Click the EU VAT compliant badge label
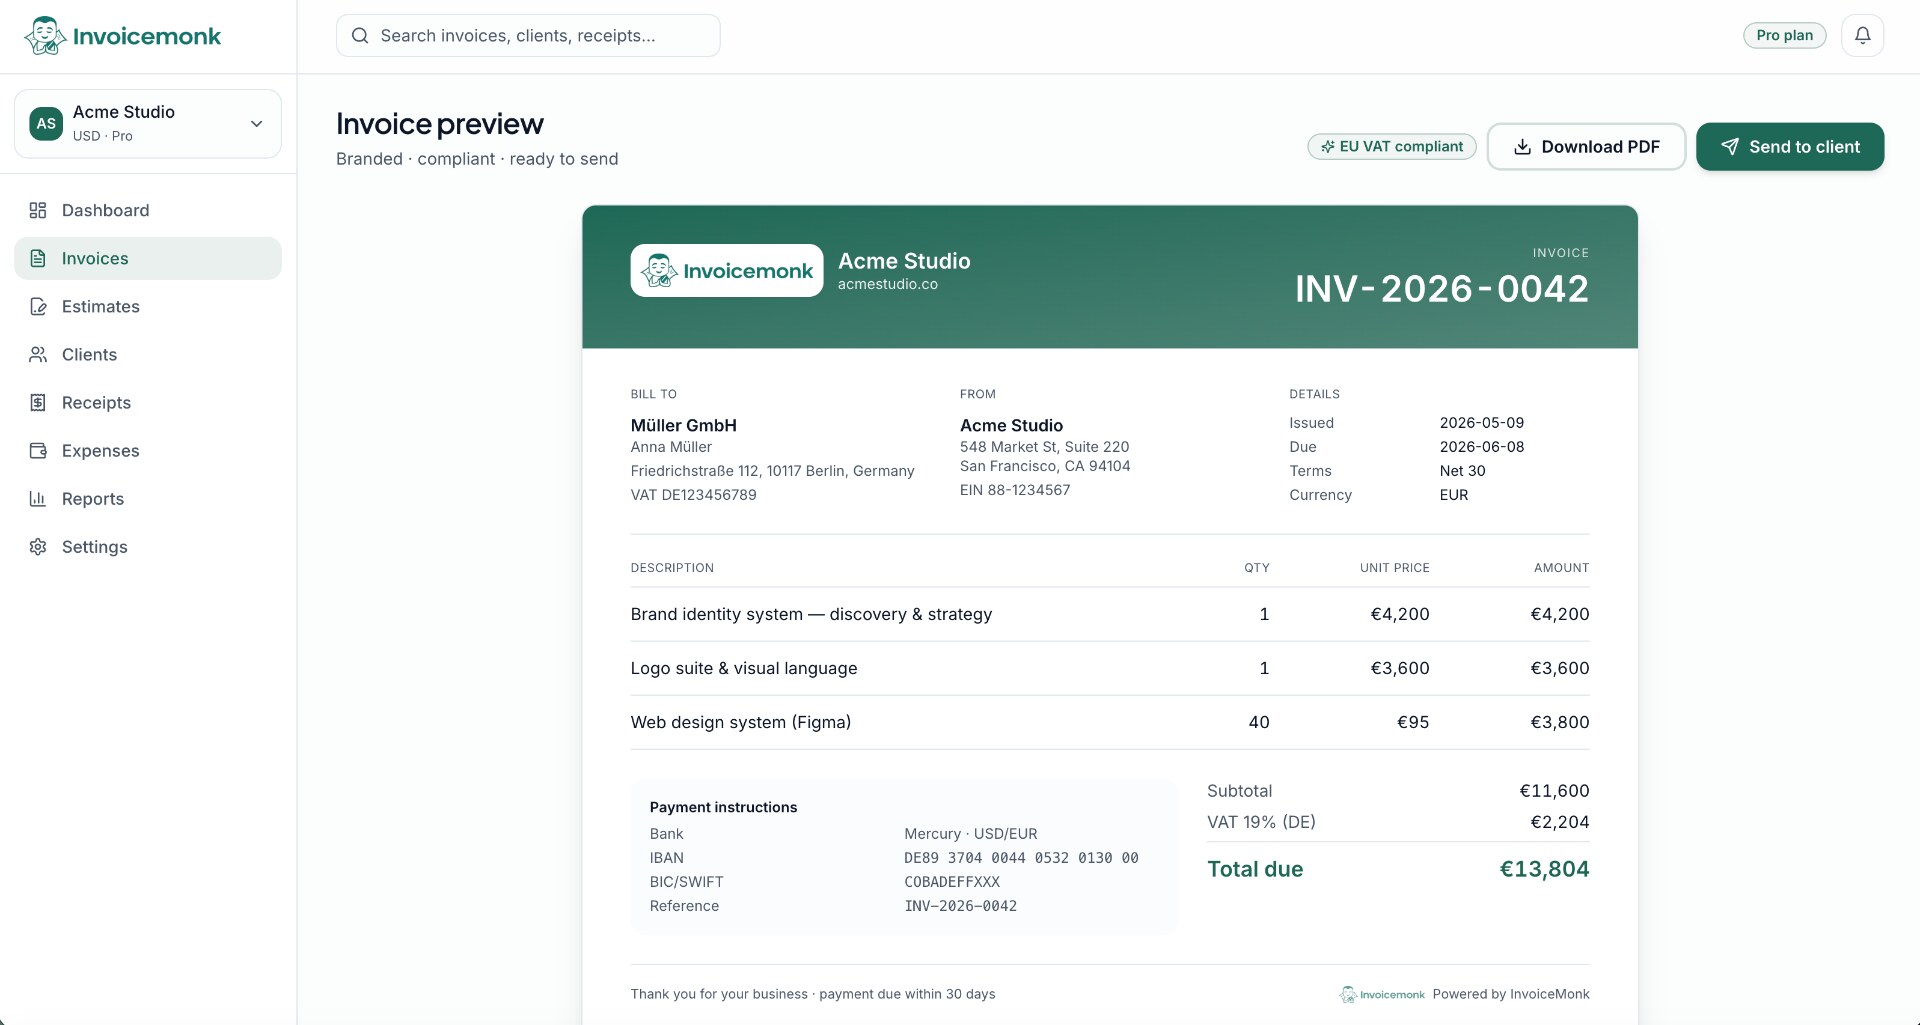This screenshot has width=1920, height=1025. [1401, 147]
